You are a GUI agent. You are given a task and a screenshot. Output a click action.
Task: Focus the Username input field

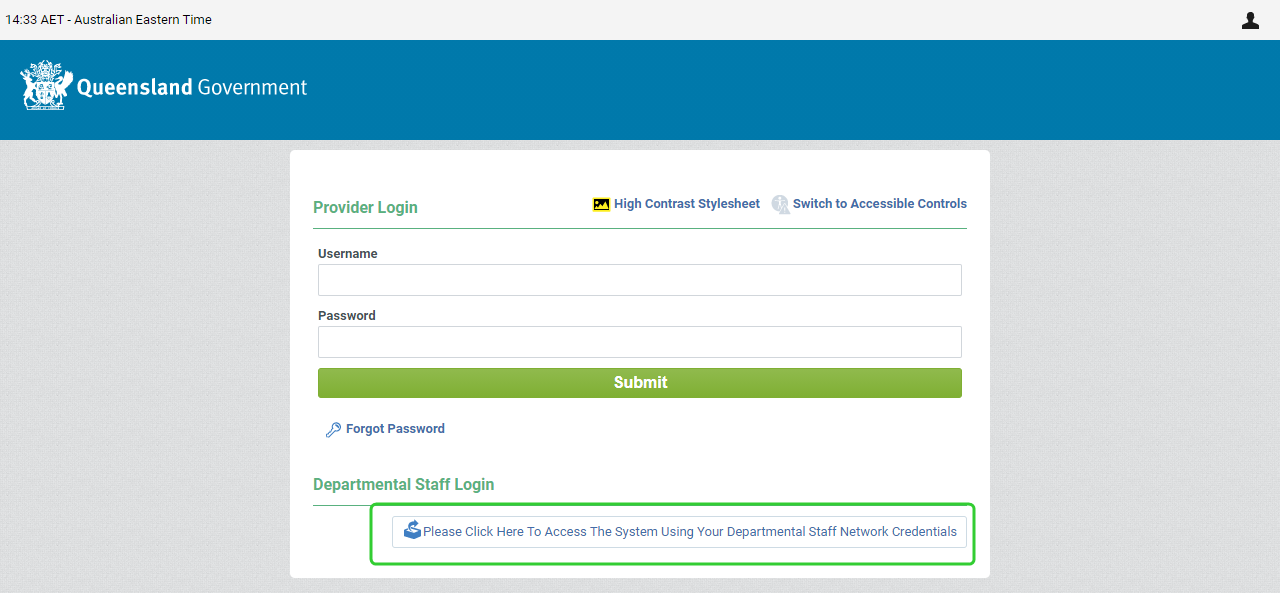tap(640, 280)
